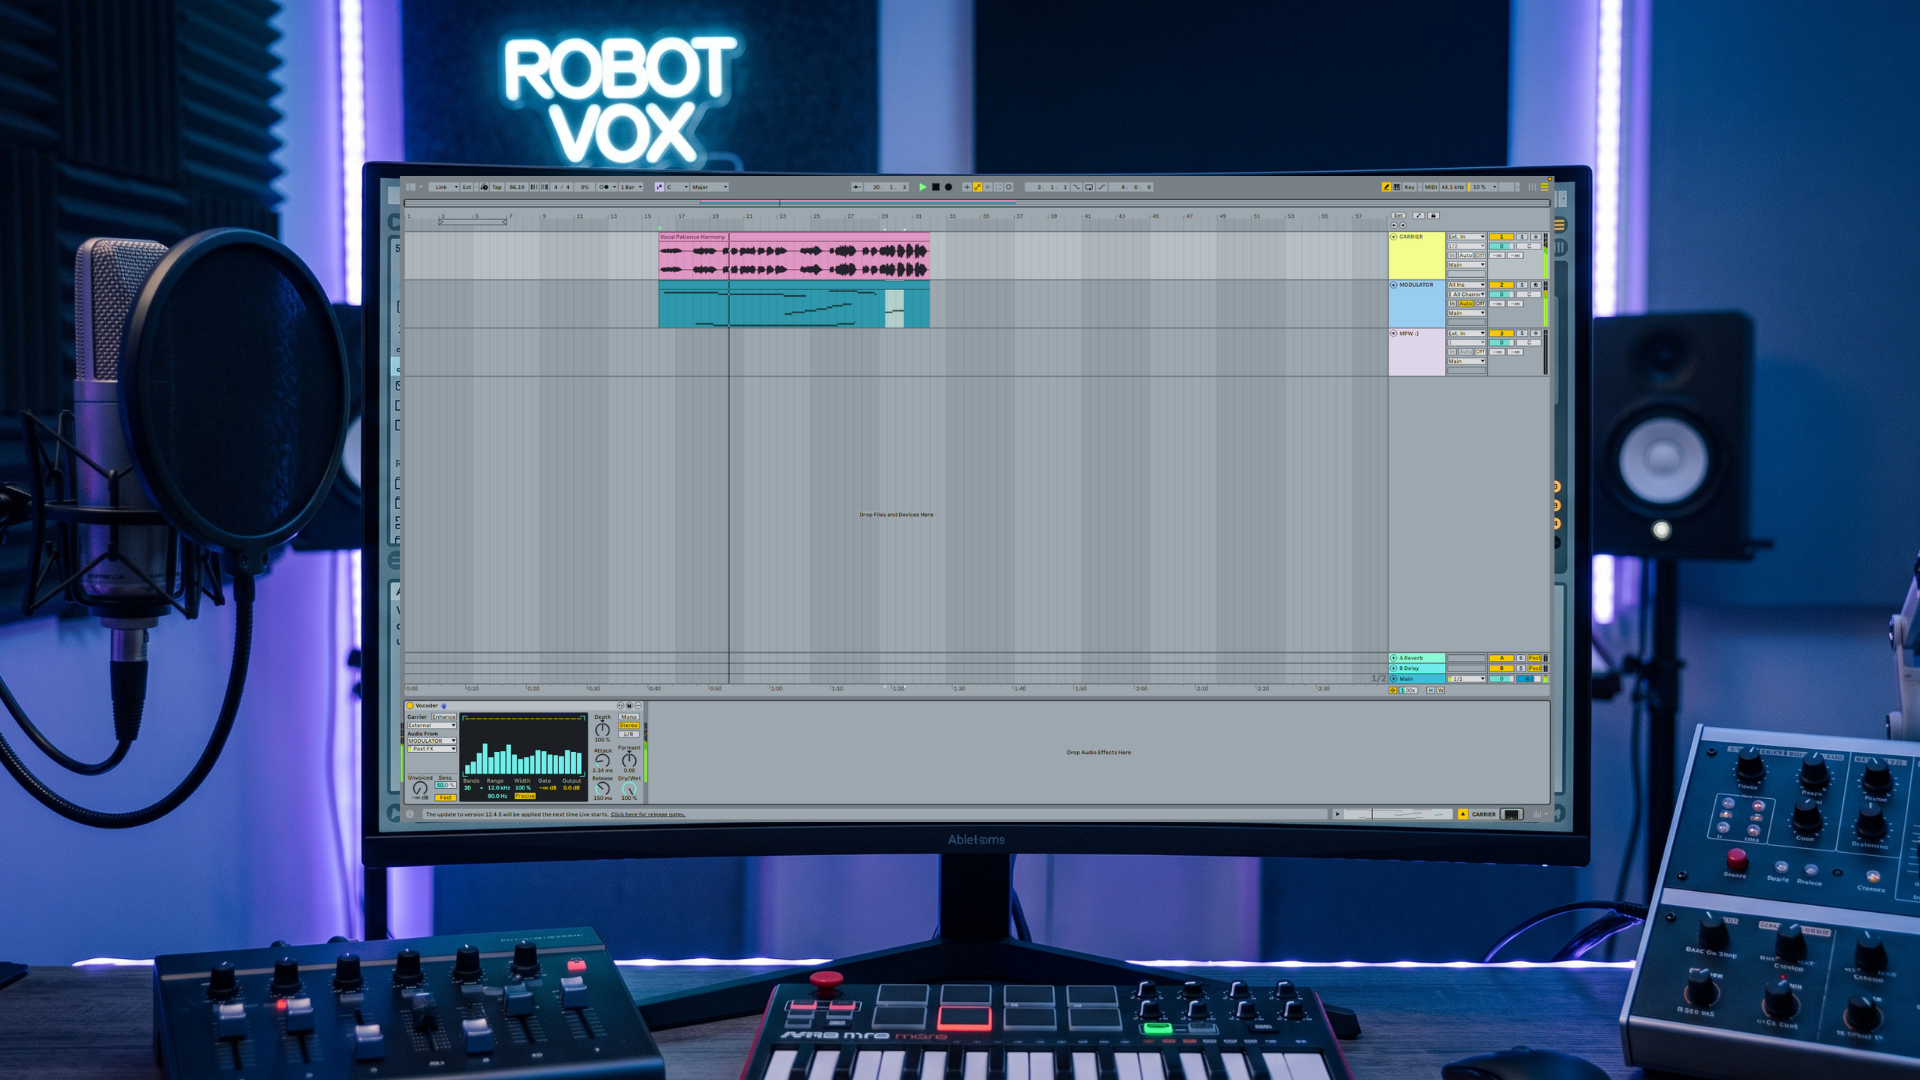Select the A Reverb return track
Viewport: 1920px width, 1080px height.
click(x=1416, y=658)
